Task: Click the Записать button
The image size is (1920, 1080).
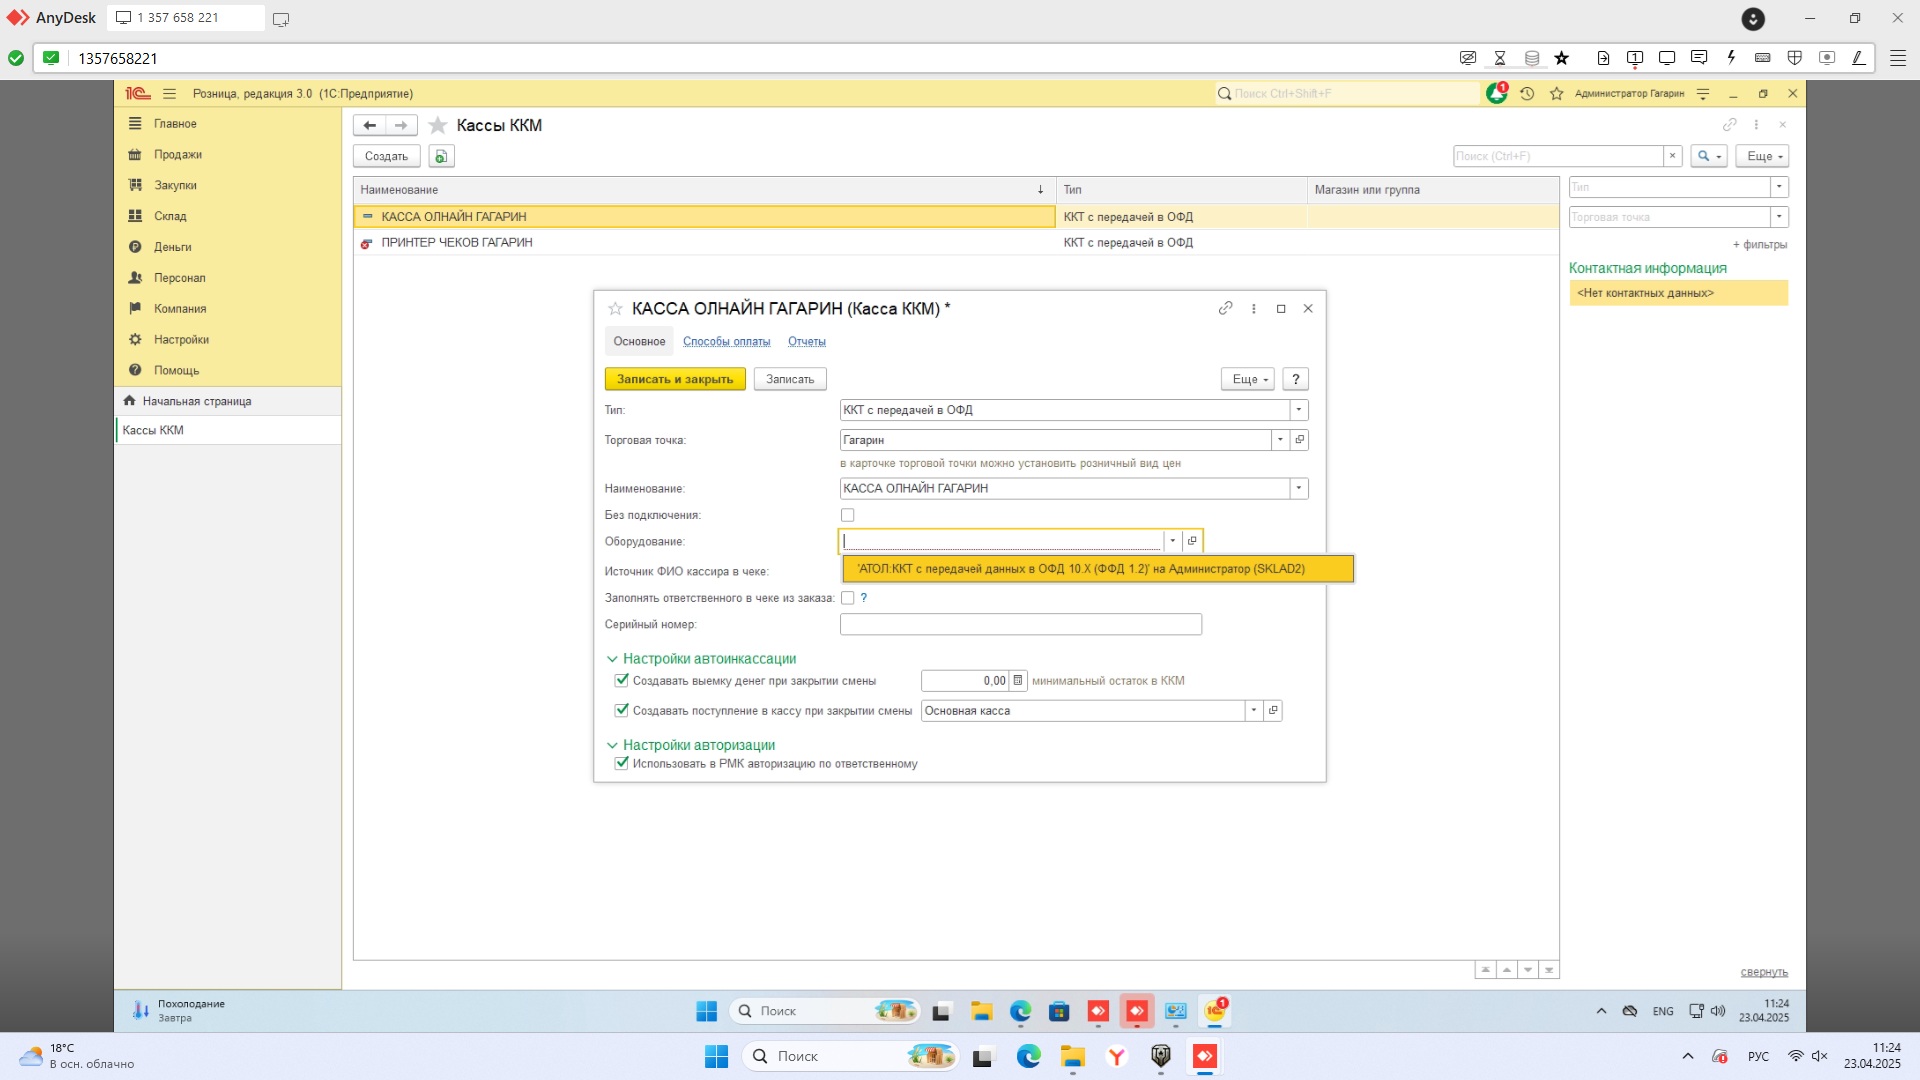Action: 790,380
